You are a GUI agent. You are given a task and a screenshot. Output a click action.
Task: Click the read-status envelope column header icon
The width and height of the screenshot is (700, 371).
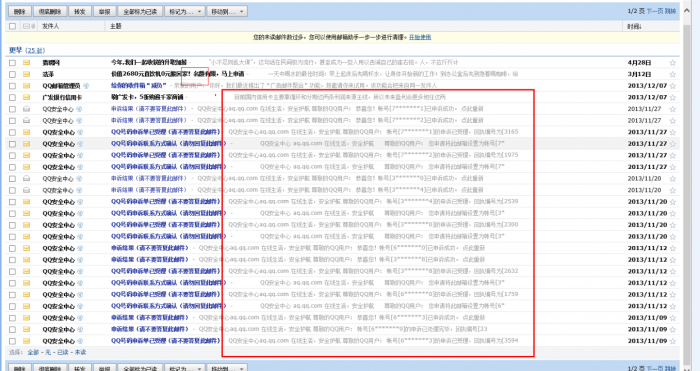(26, 26)
